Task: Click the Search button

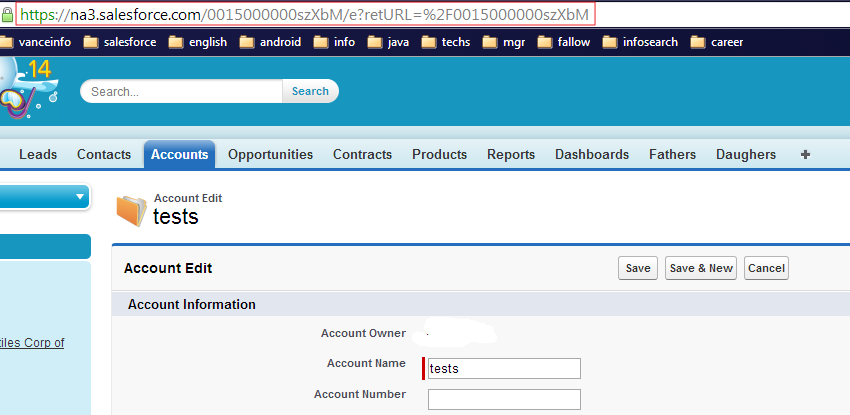Action: (x=310, y=91)
